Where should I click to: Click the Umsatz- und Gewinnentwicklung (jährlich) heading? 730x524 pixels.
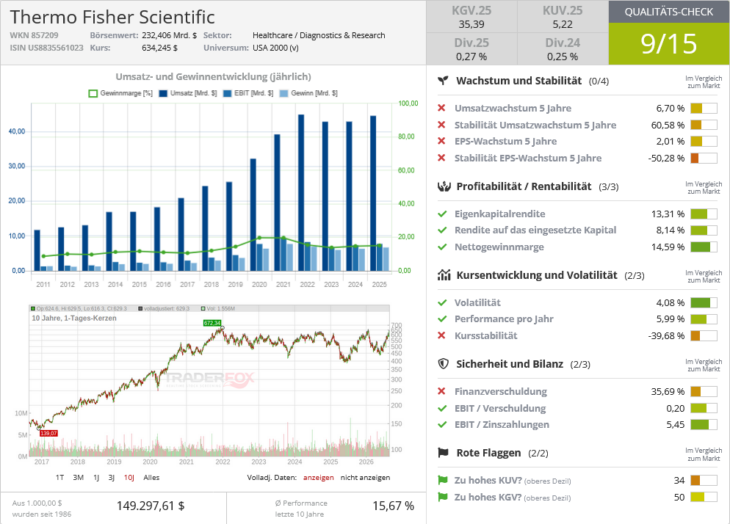[x=213, y=77]
